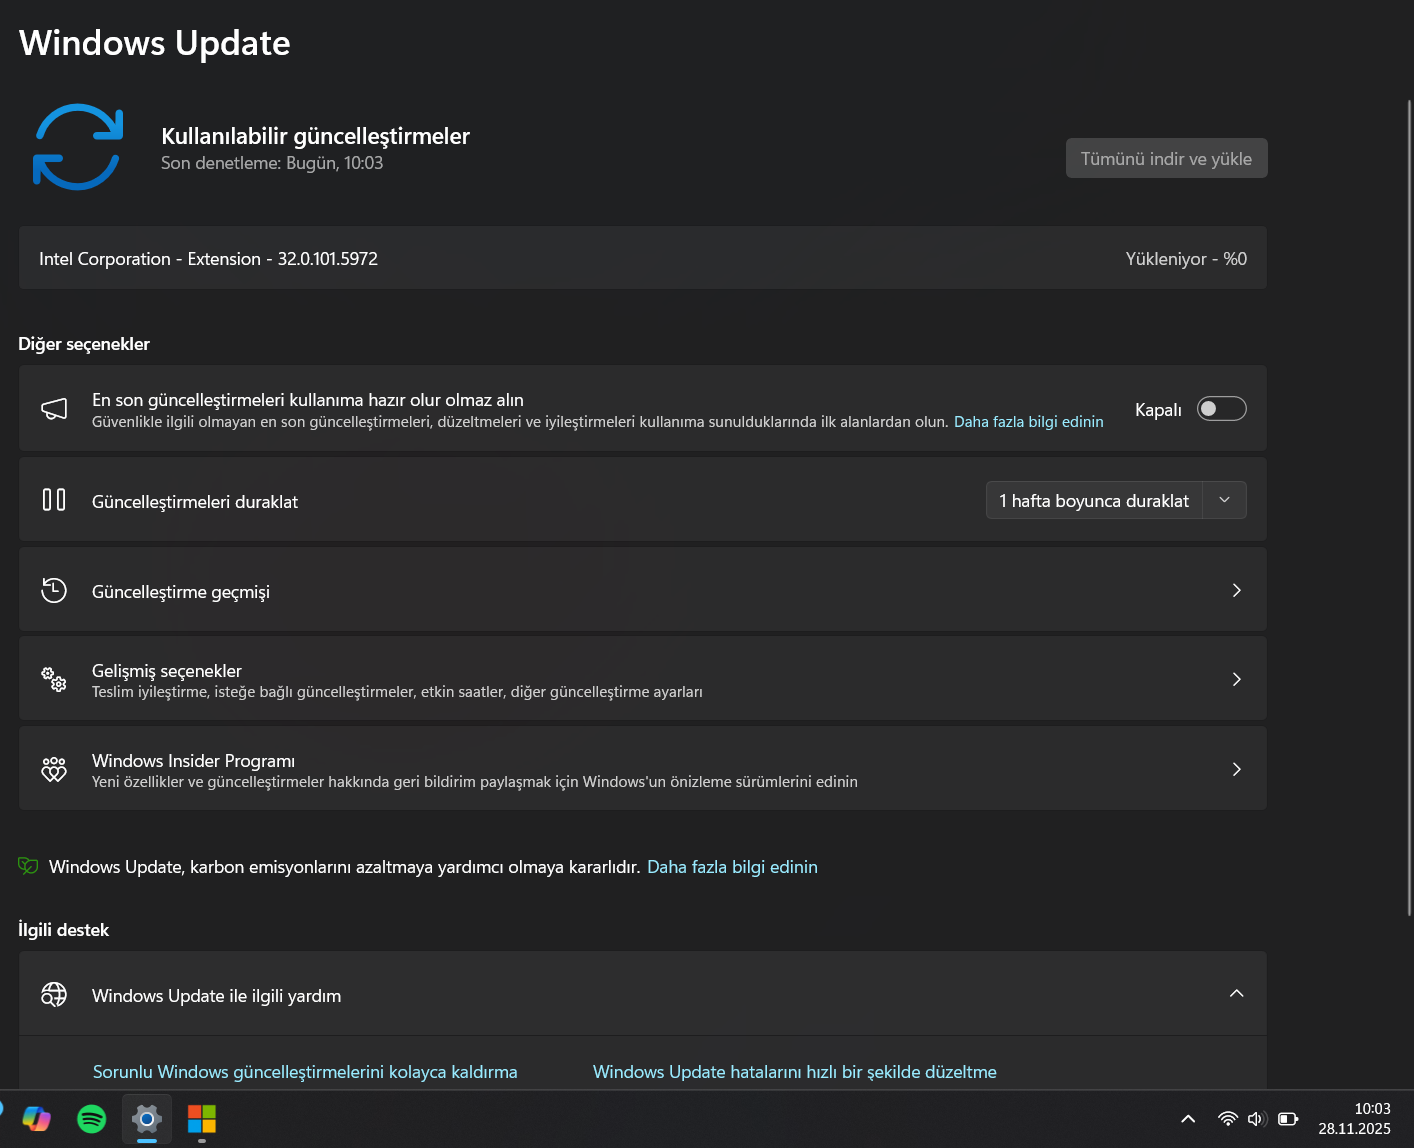This screenshot has width=1414, height=1148.
Task: Click the green leaf carbon emissions icon
Action: point(28,866)
